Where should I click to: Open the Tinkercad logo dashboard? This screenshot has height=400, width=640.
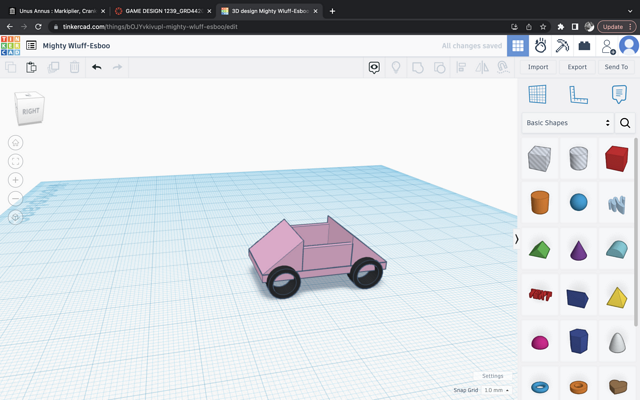click(x=10, y=46)
